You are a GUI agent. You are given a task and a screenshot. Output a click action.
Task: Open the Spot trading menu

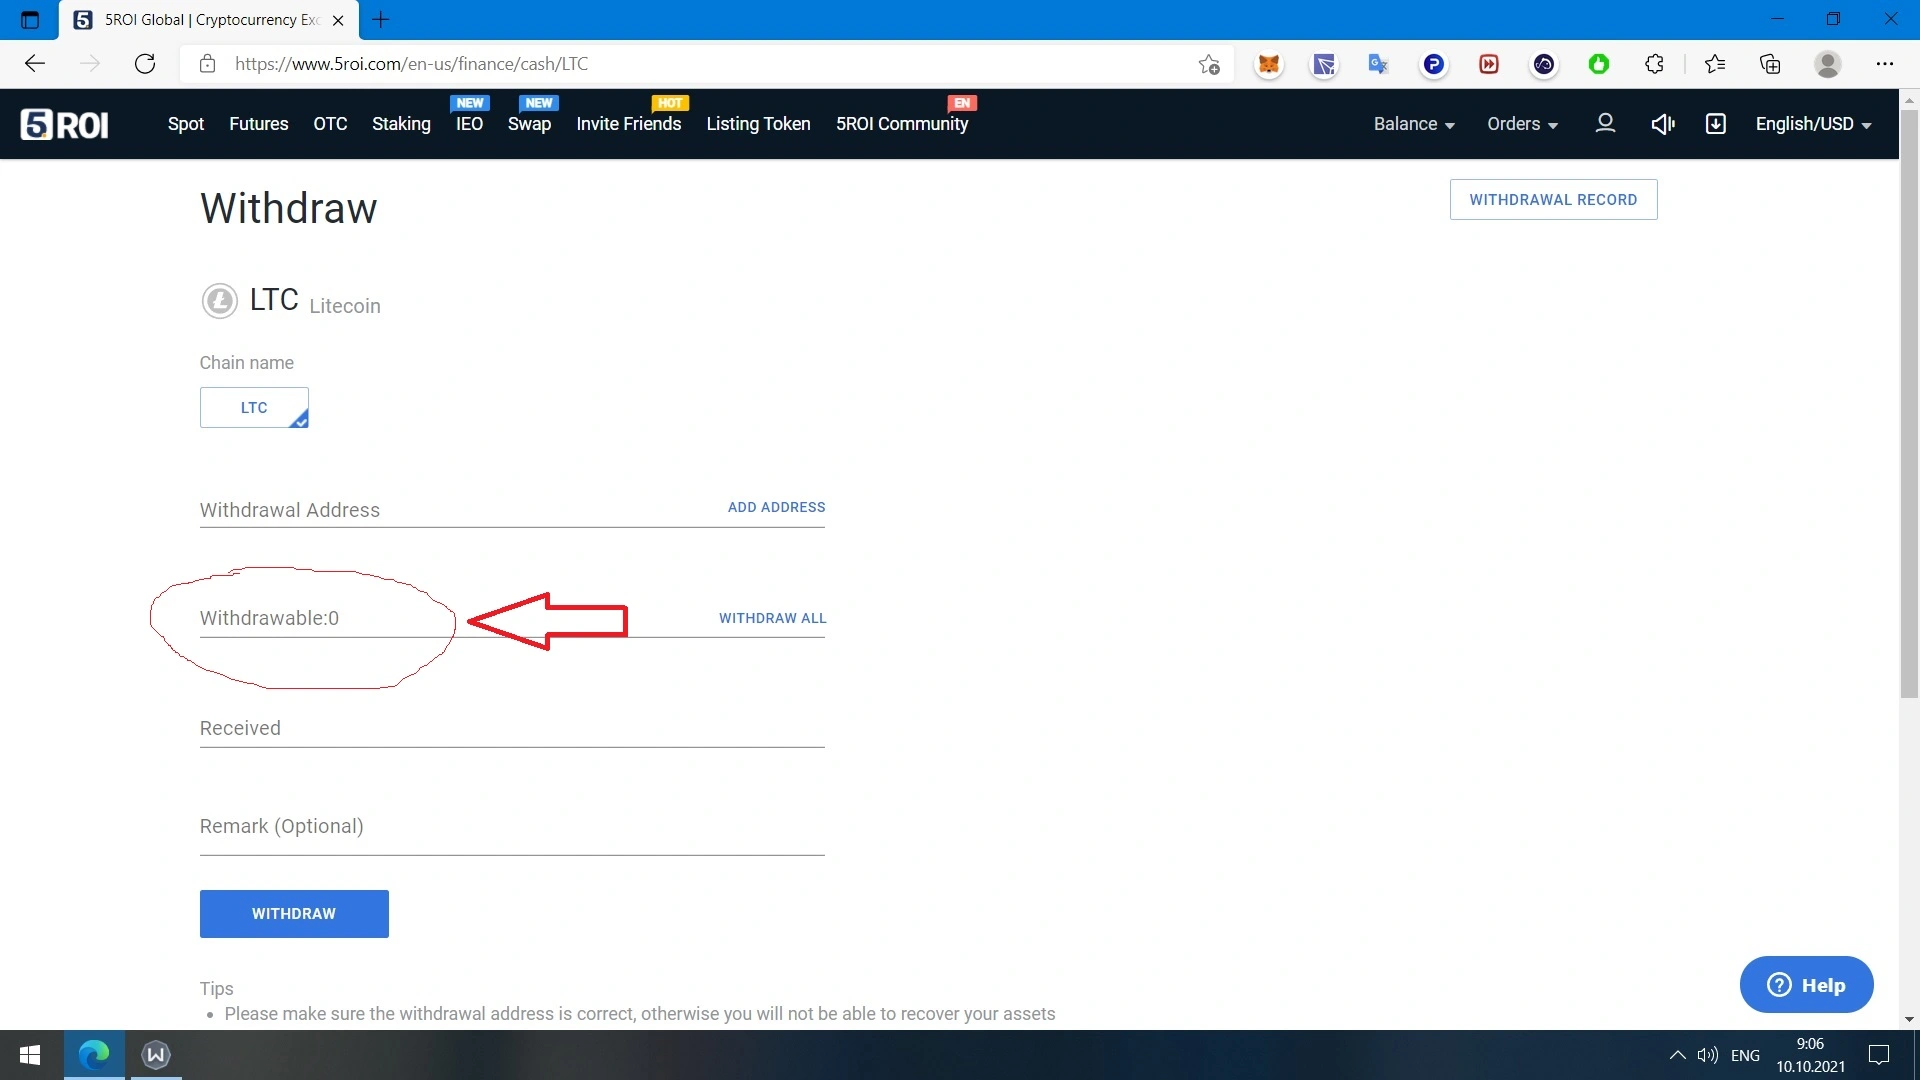pos(186,124)
